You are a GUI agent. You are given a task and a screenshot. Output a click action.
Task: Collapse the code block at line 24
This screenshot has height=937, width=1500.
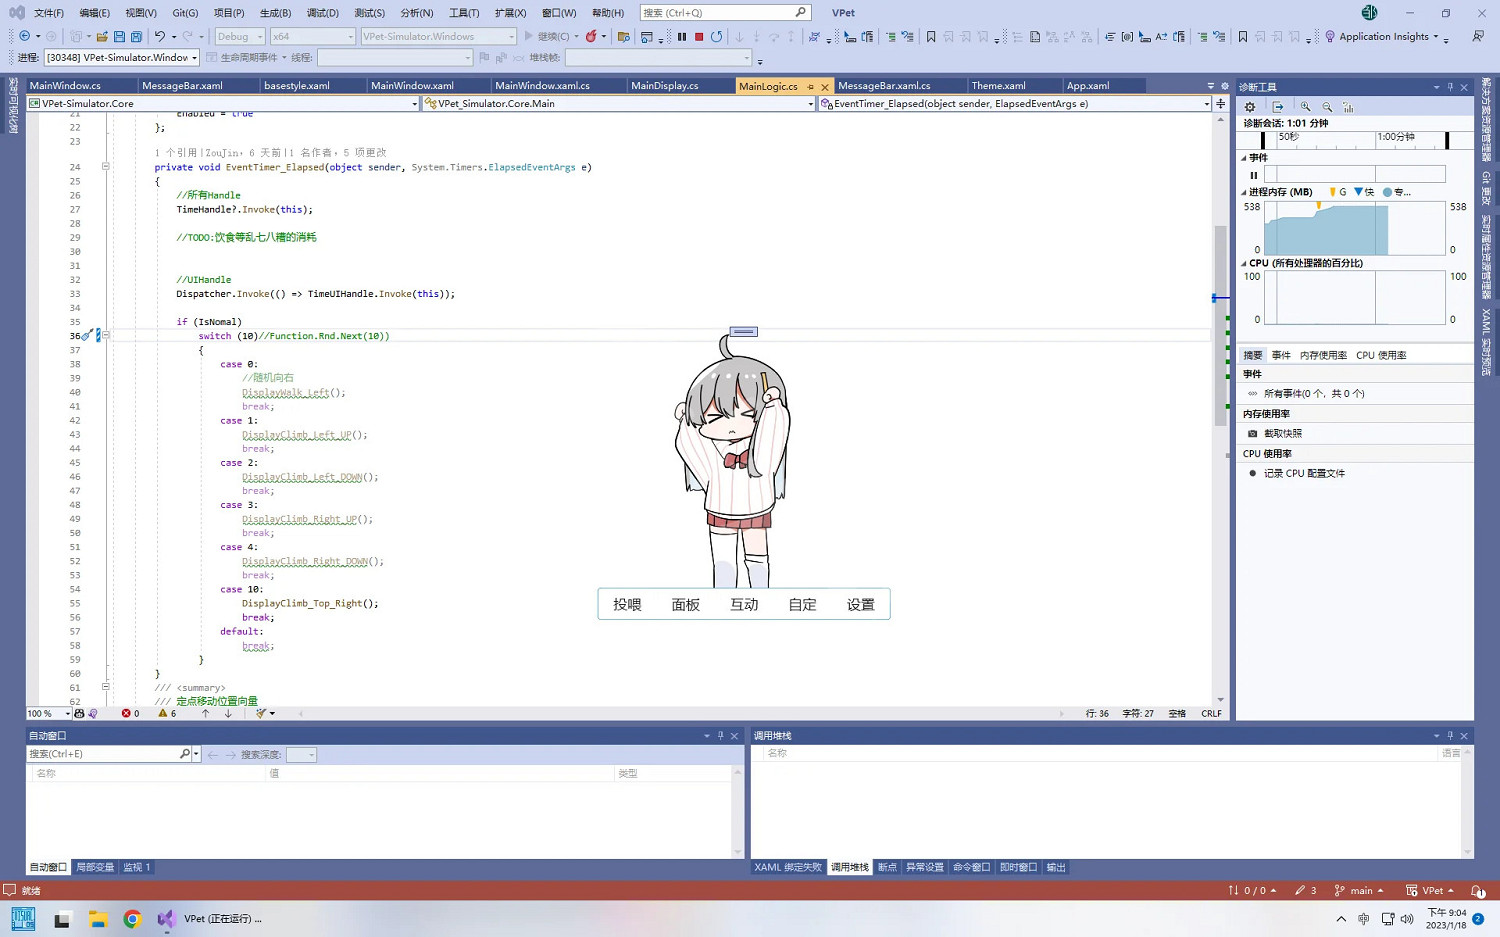point(105,167)
